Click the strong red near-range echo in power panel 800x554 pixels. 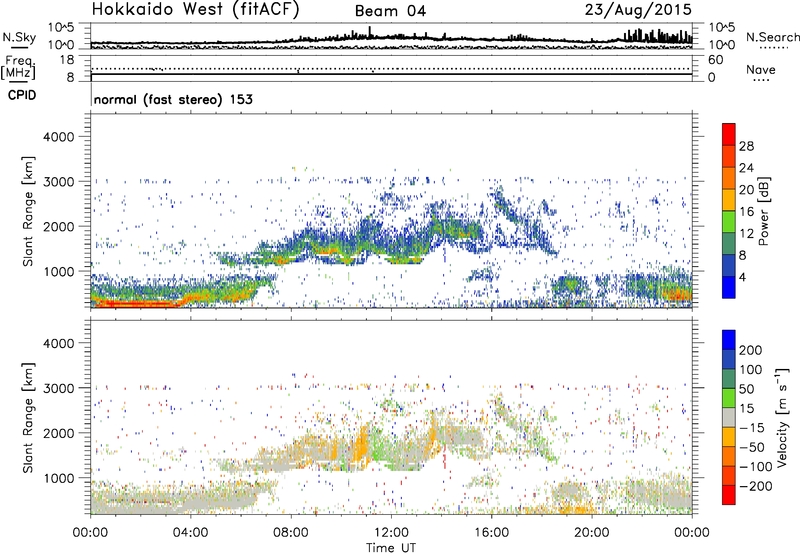coord(138,304)
